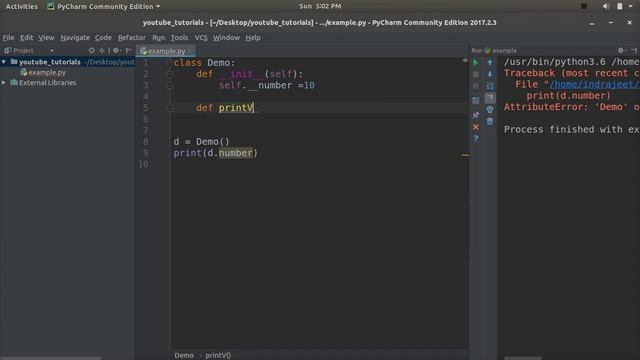Image resolution: width=640 pixels, height=360 pixels.
Task: Move down the stack trace arrow
Action: tap(490, 74)
